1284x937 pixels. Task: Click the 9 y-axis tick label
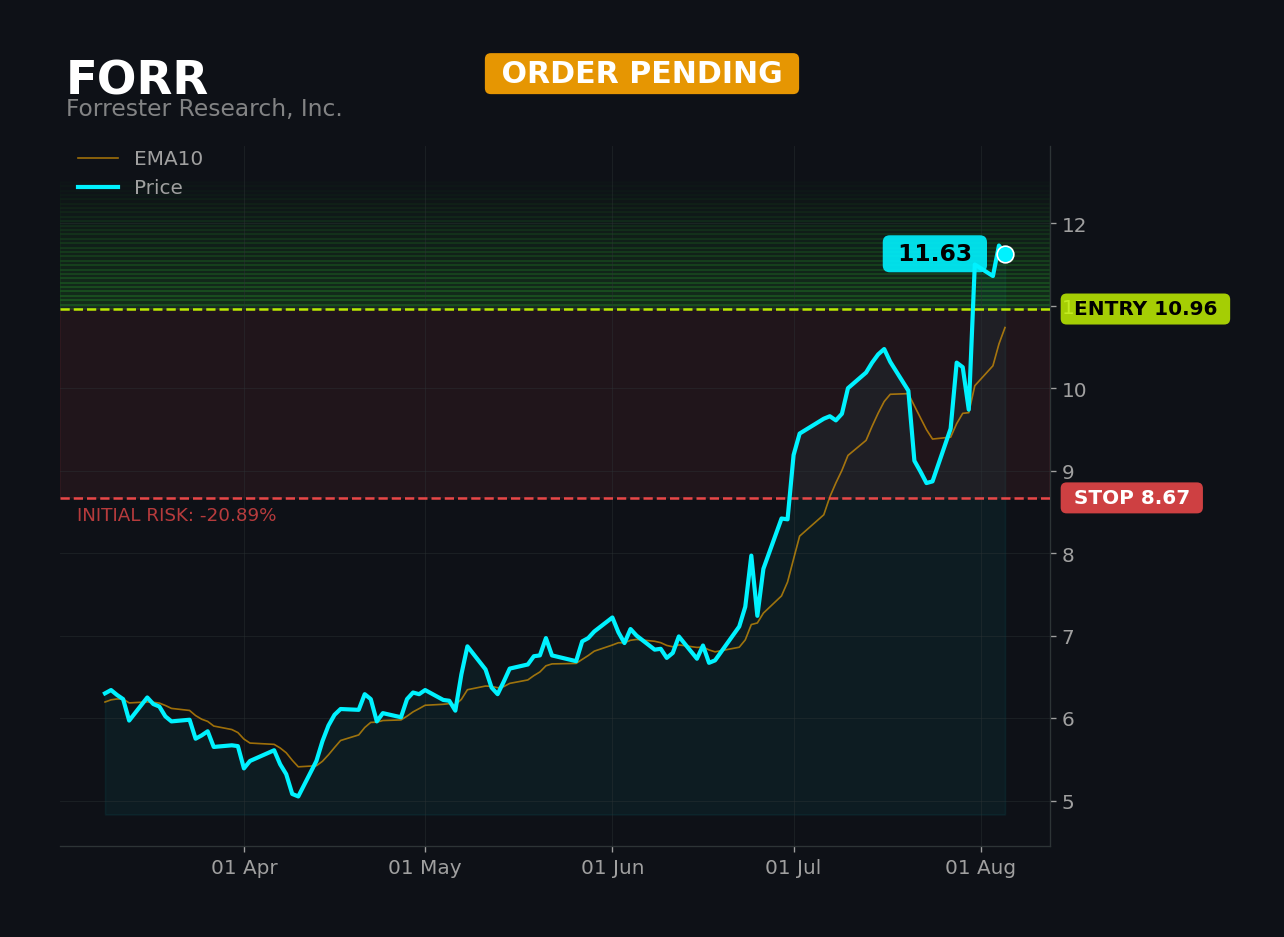point(1068,472)
